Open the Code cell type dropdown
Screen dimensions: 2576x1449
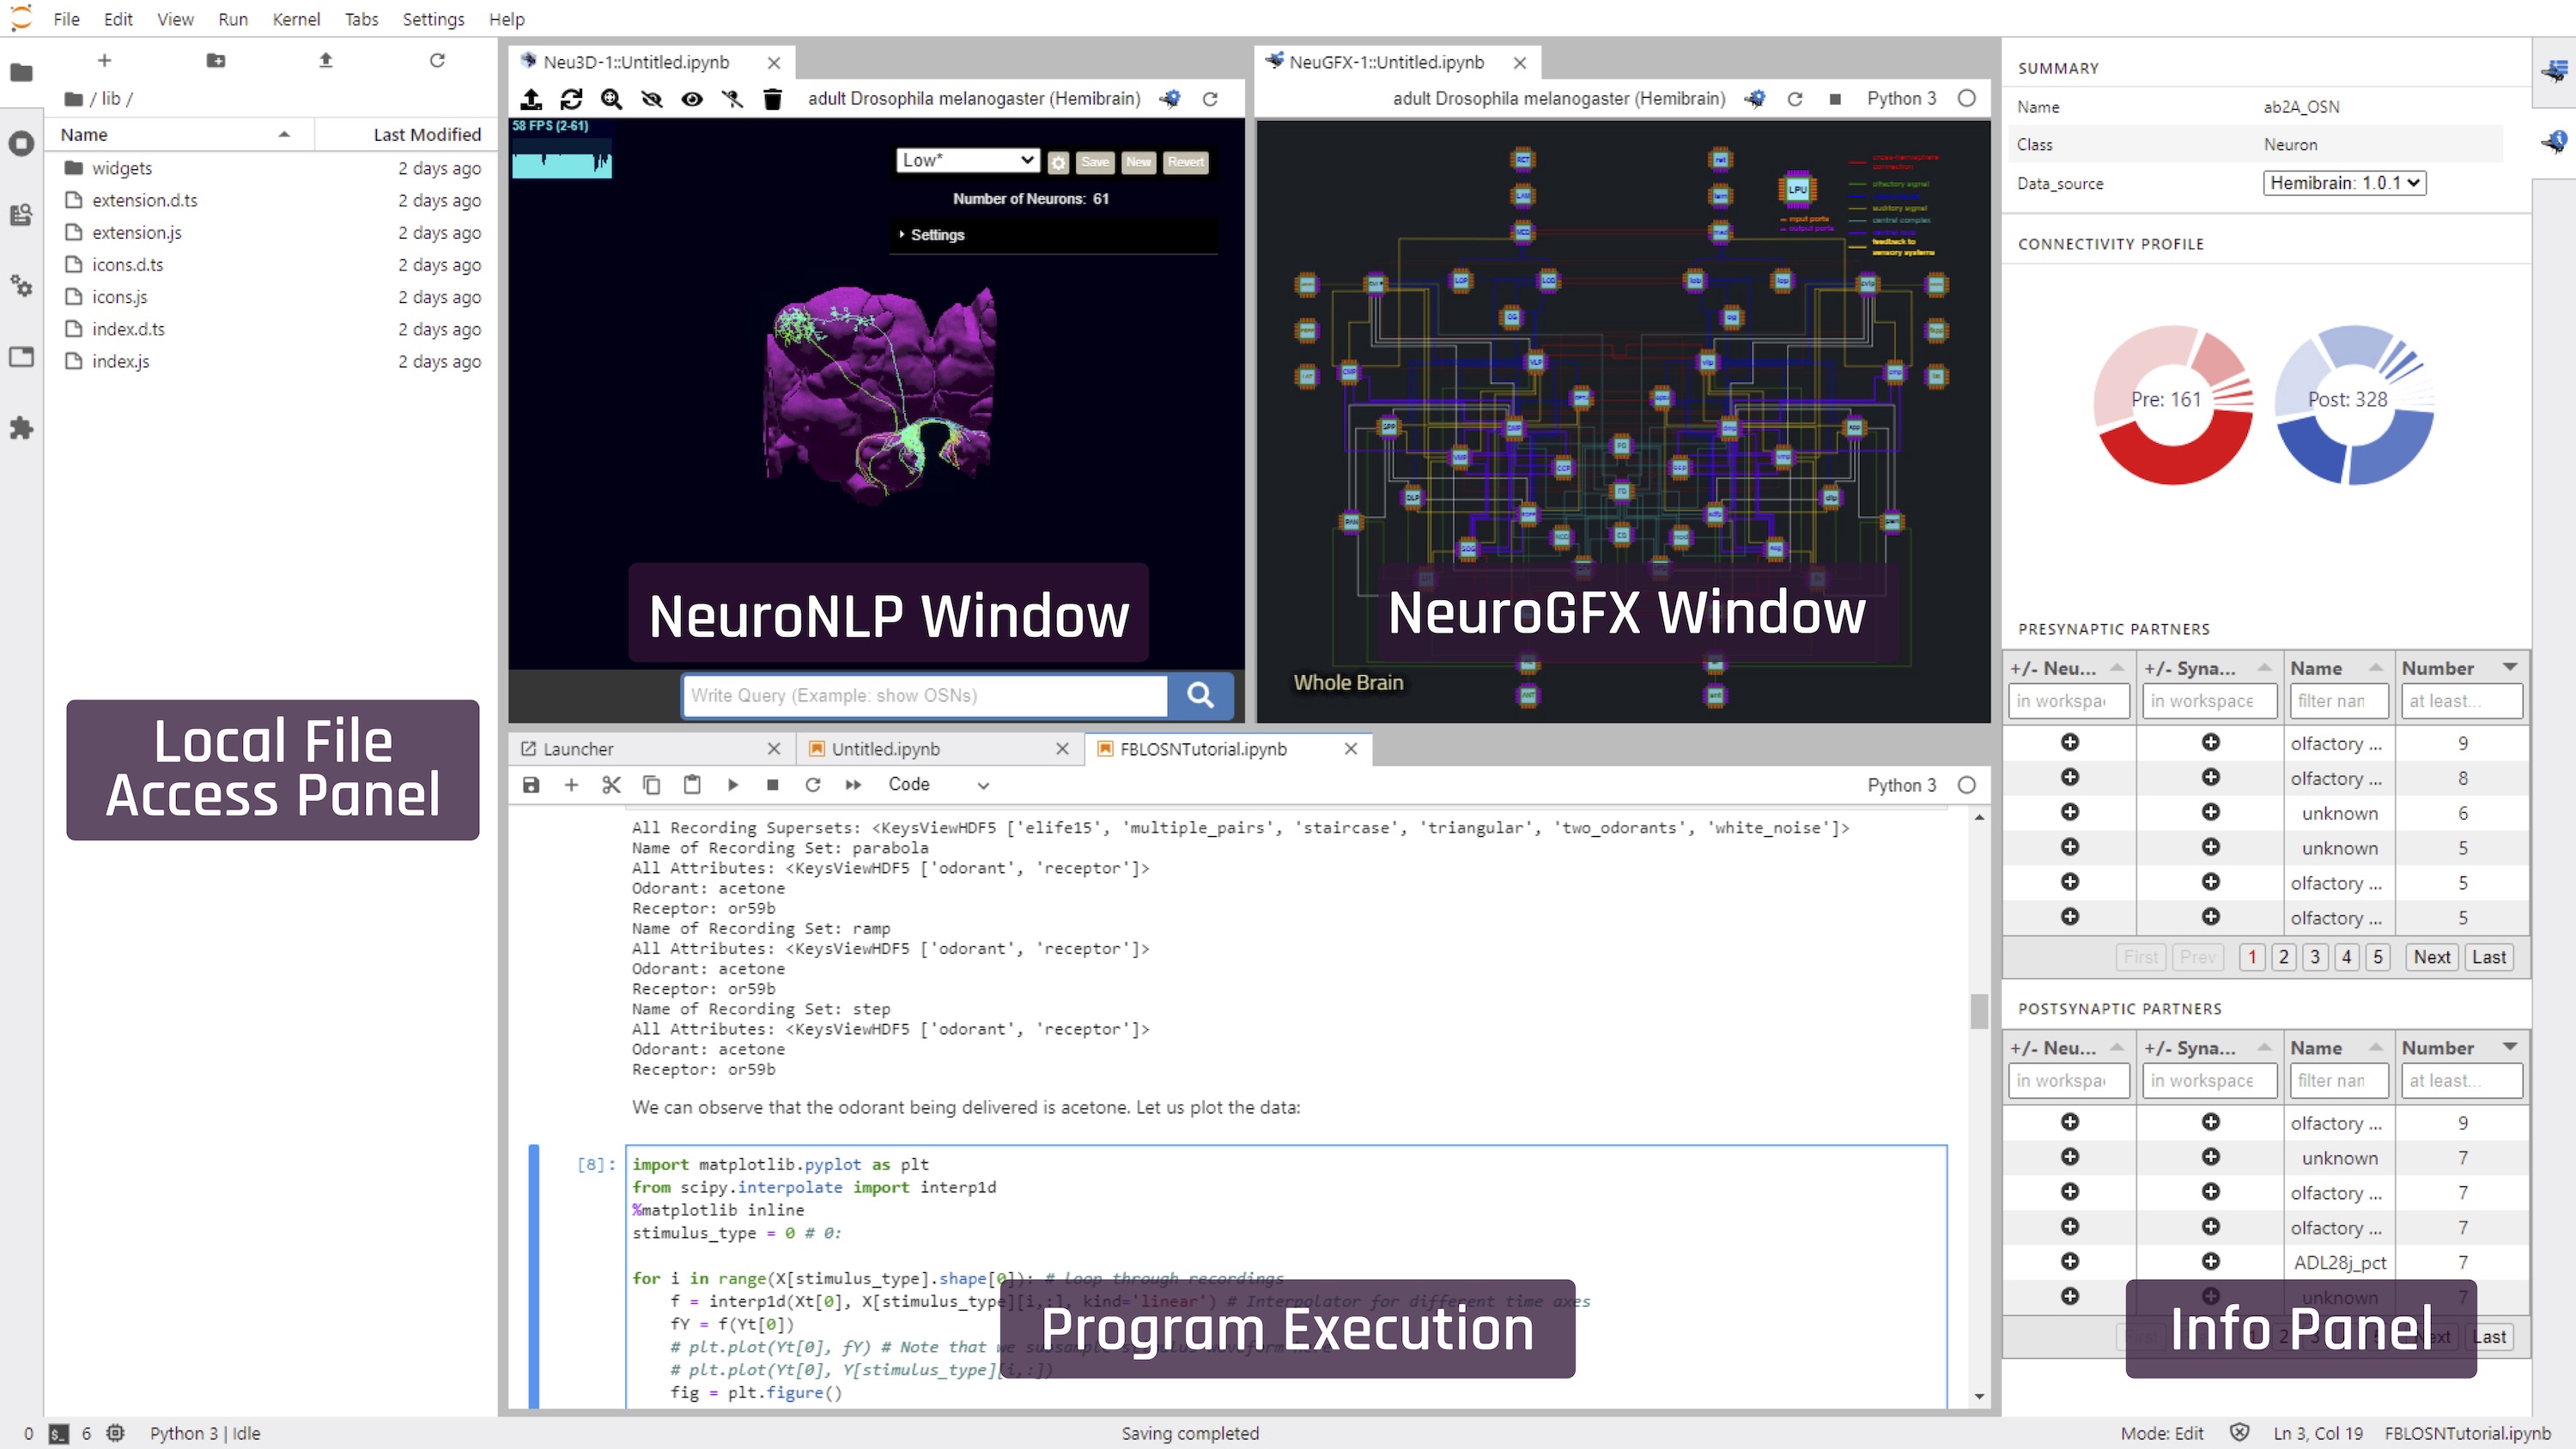pos(938,785)
